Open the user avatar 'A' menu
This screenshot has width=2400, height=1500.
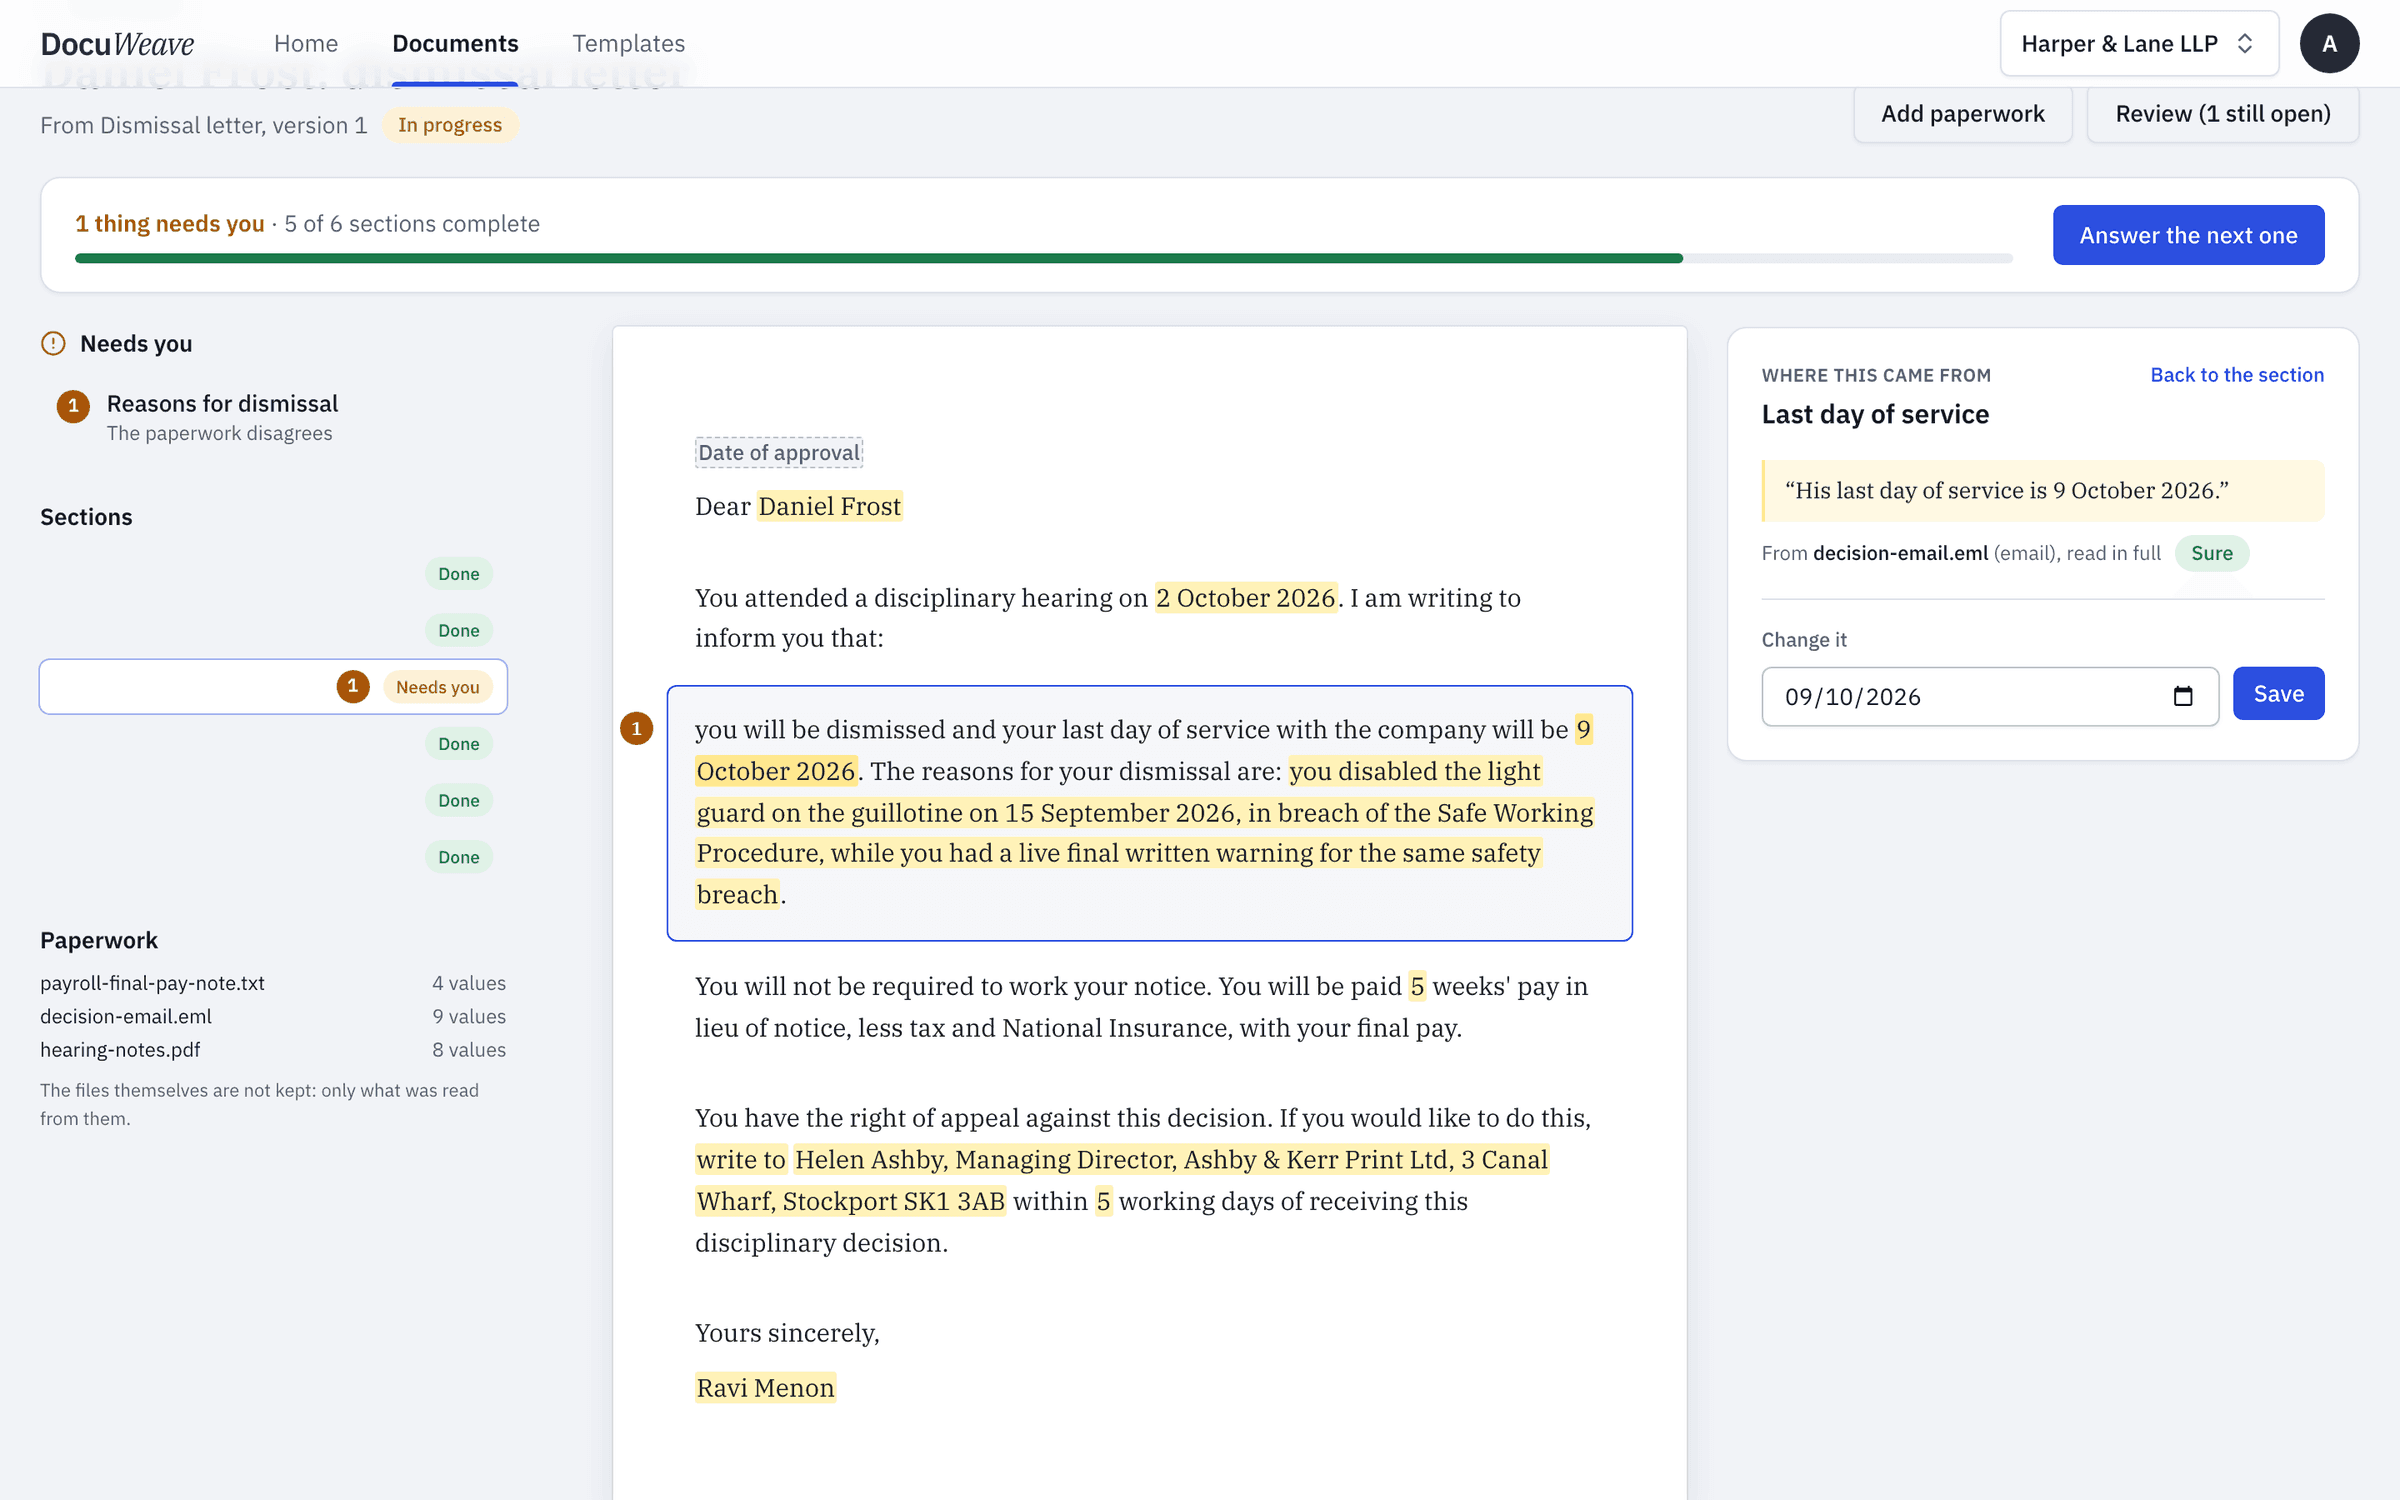point(2329,43)
